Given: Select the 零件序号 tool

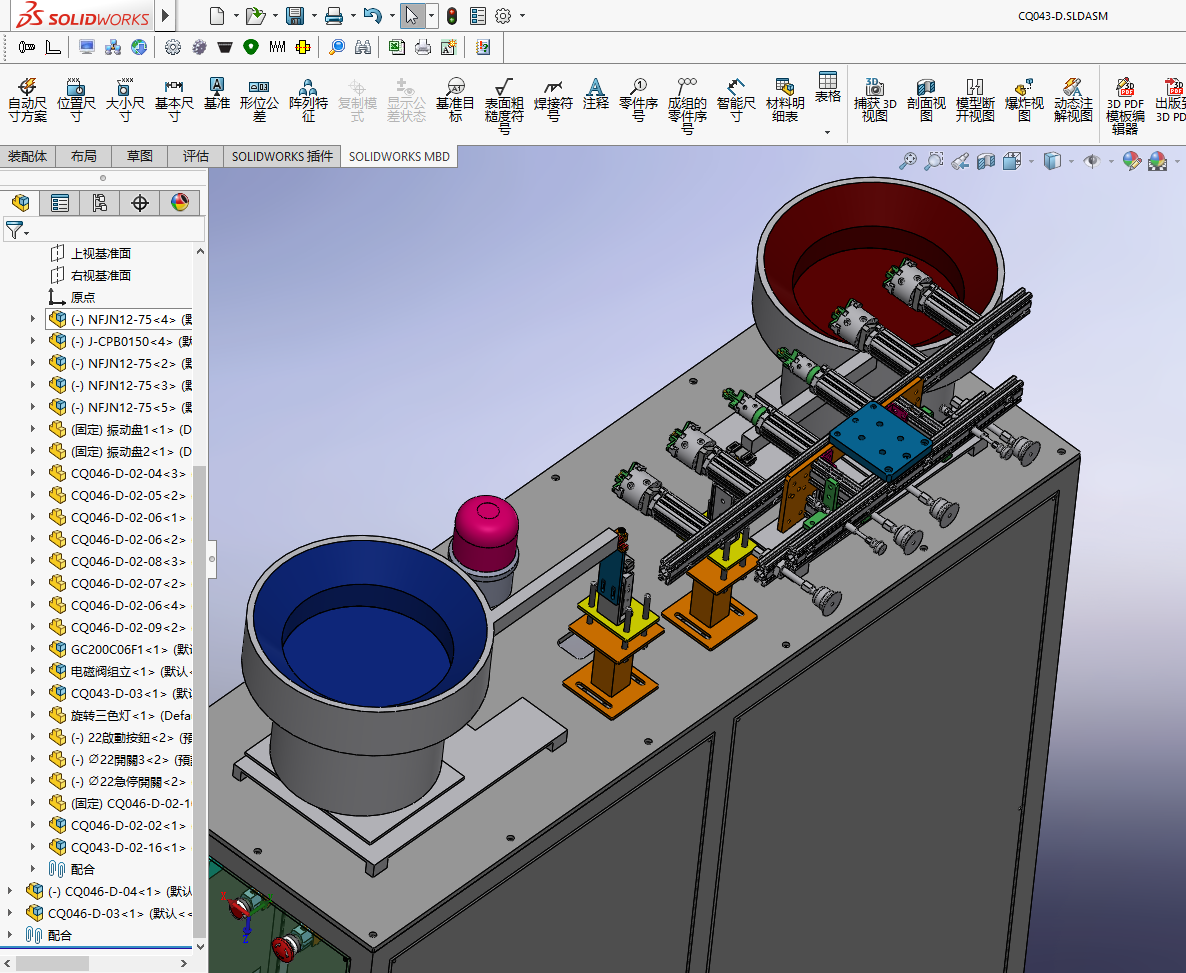Looking at the screenshot, I should pyautogui.click(x=638, y=101).
